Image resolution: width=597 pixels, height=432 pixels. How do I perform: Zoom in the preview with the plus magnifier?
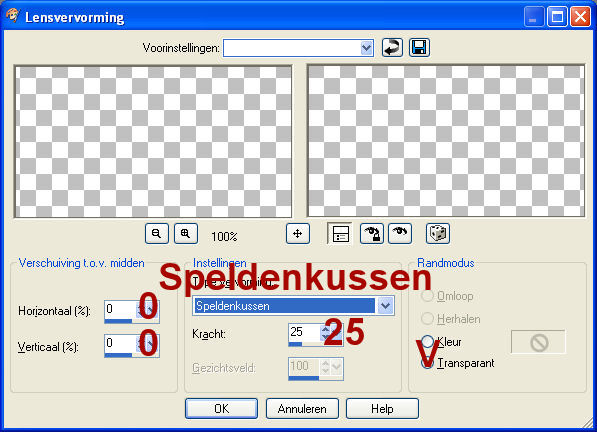click(186, 233)
